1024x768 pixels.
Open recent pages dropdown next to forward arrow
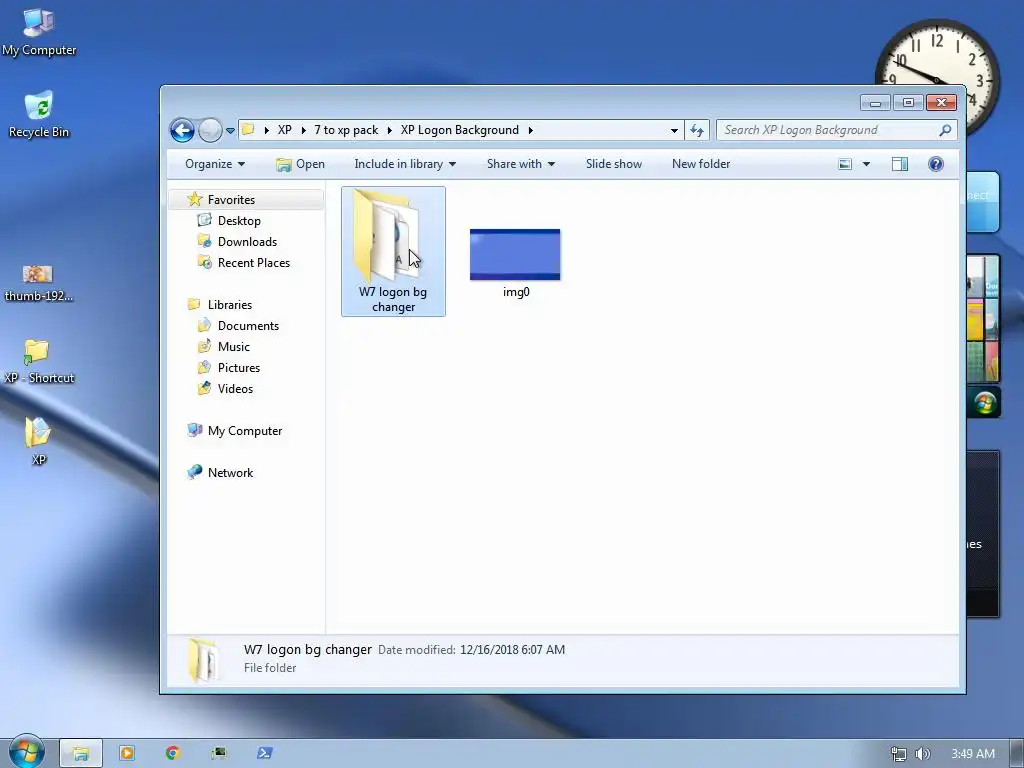pyautogui.click(x=230, y=131)
